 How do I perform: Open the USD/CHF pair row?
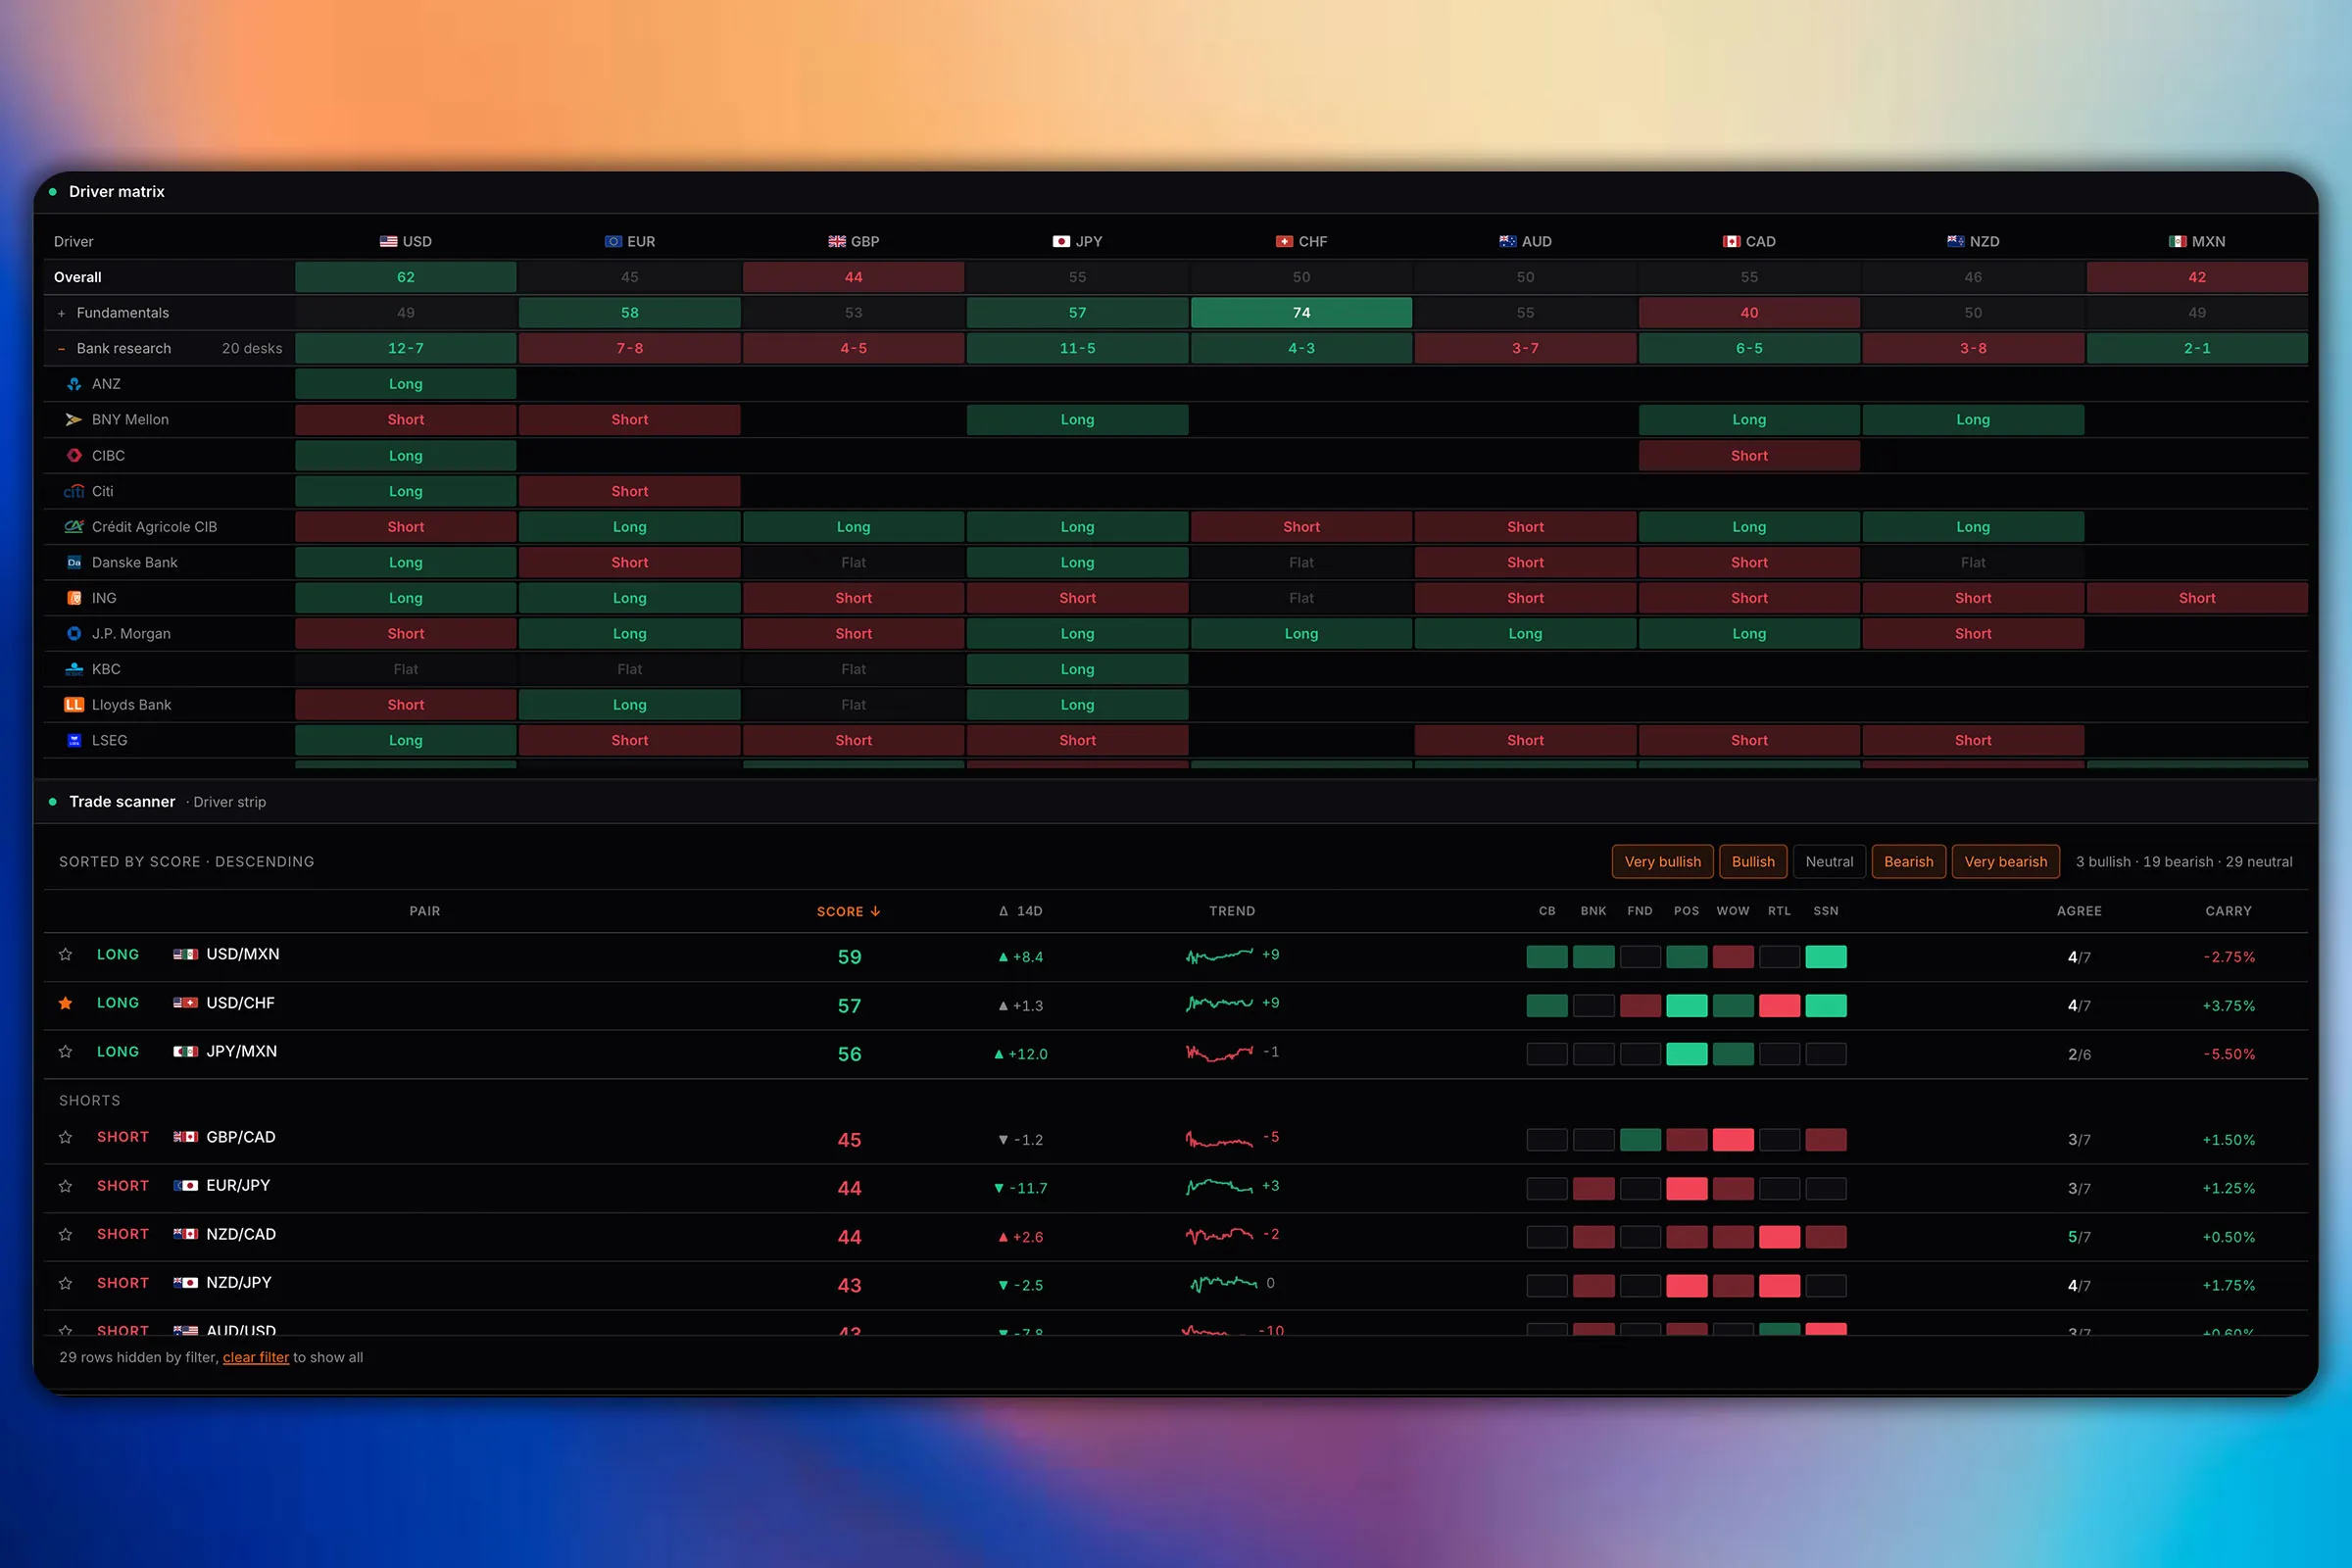[1176, 1005]
